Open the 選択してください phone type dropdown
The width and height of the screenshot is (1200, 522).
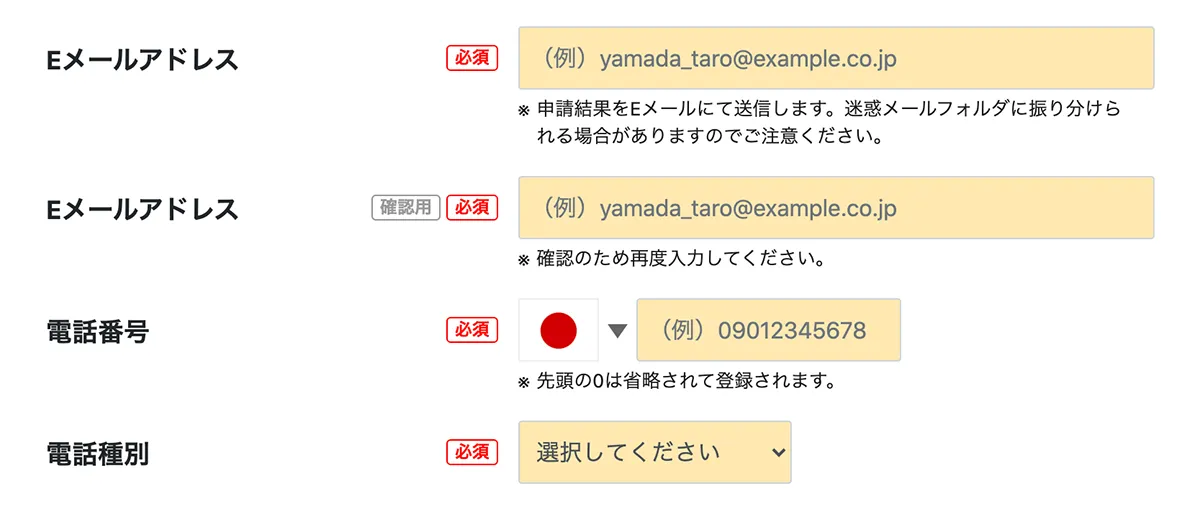coord(655,452)
